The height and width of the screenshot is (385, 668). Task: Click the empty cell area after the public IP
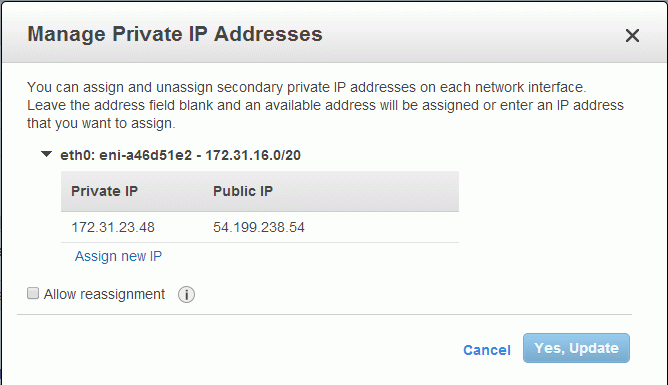click(382, 227)
